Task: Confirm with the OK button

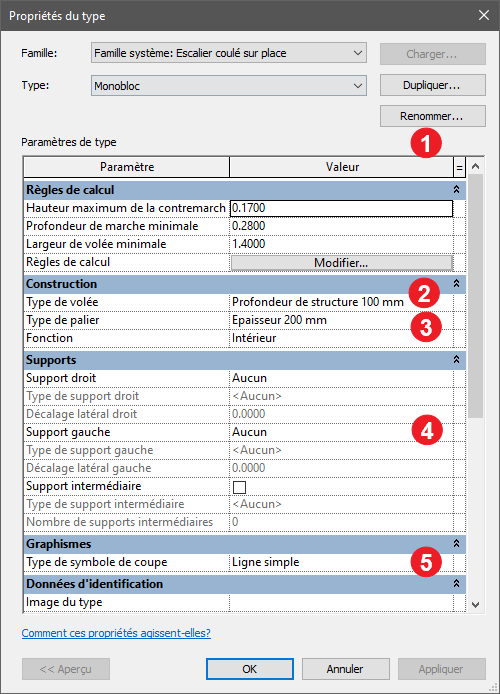Action: point(250,669)
